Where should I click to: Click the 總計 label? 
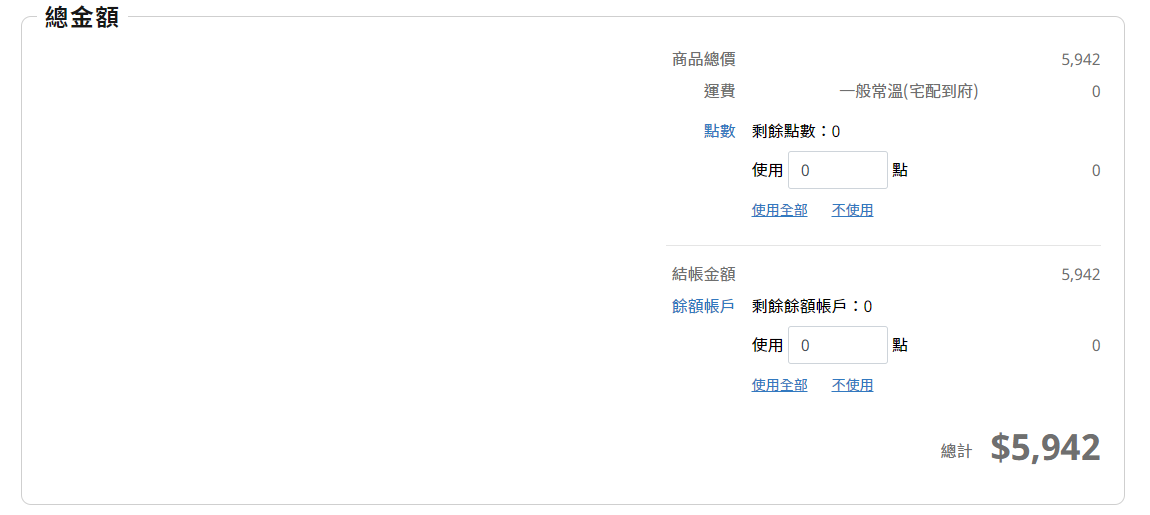click(956, 451)
